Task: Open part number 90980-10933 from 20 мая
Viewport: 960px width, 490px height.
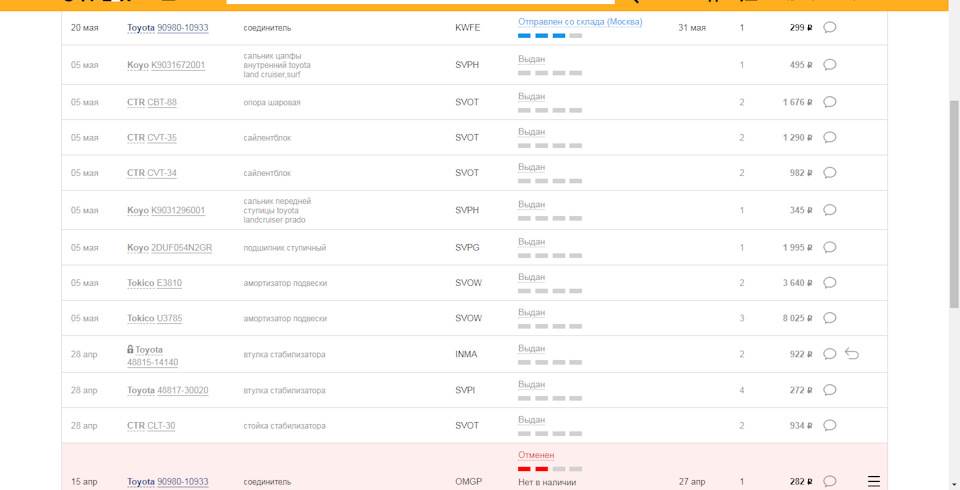Action: [x=182, y=28]
